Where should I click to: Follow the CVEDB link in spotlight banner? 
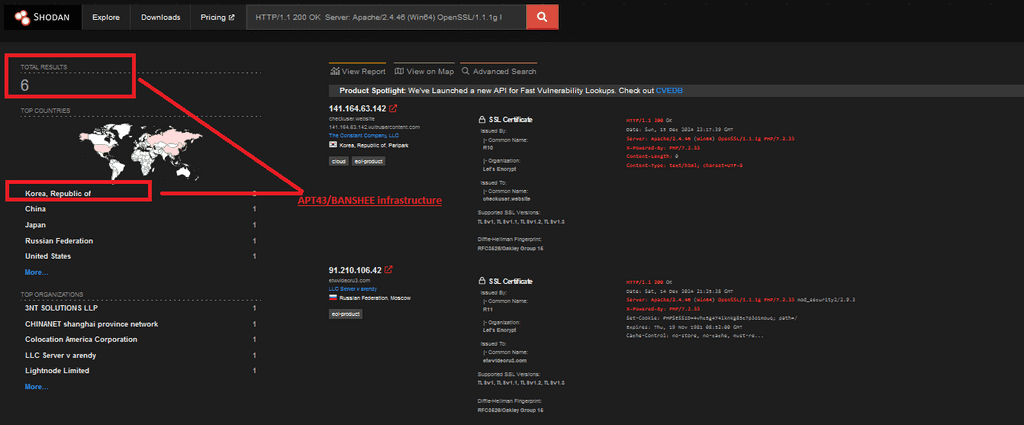(669, 91)
